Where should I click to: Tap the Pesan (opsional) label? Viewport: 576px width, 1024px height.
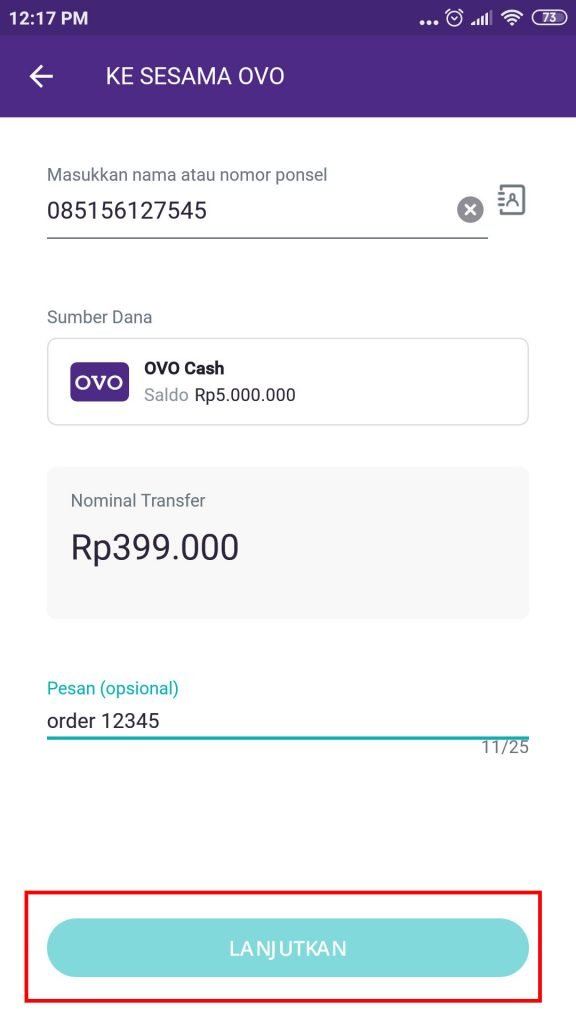[x=113, y=688]
